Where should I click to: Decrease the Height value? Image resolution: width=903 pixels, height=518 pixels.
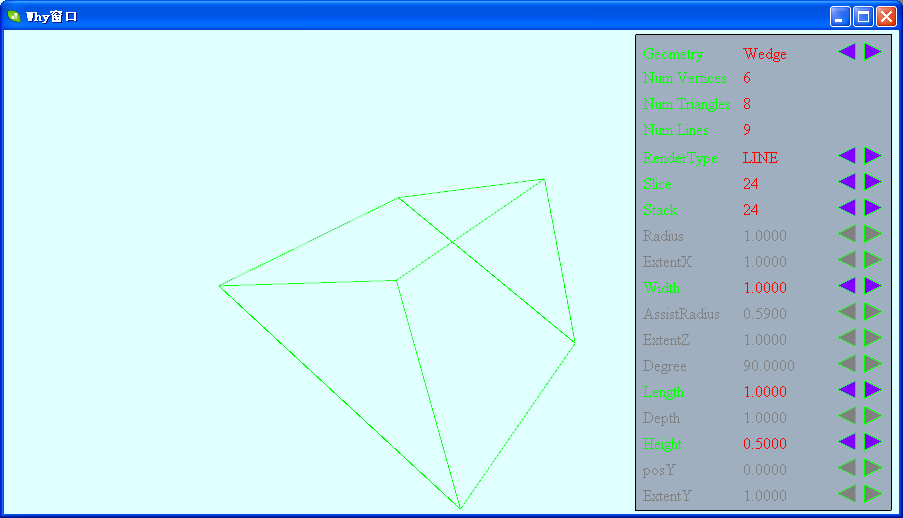tap(847, 442)
